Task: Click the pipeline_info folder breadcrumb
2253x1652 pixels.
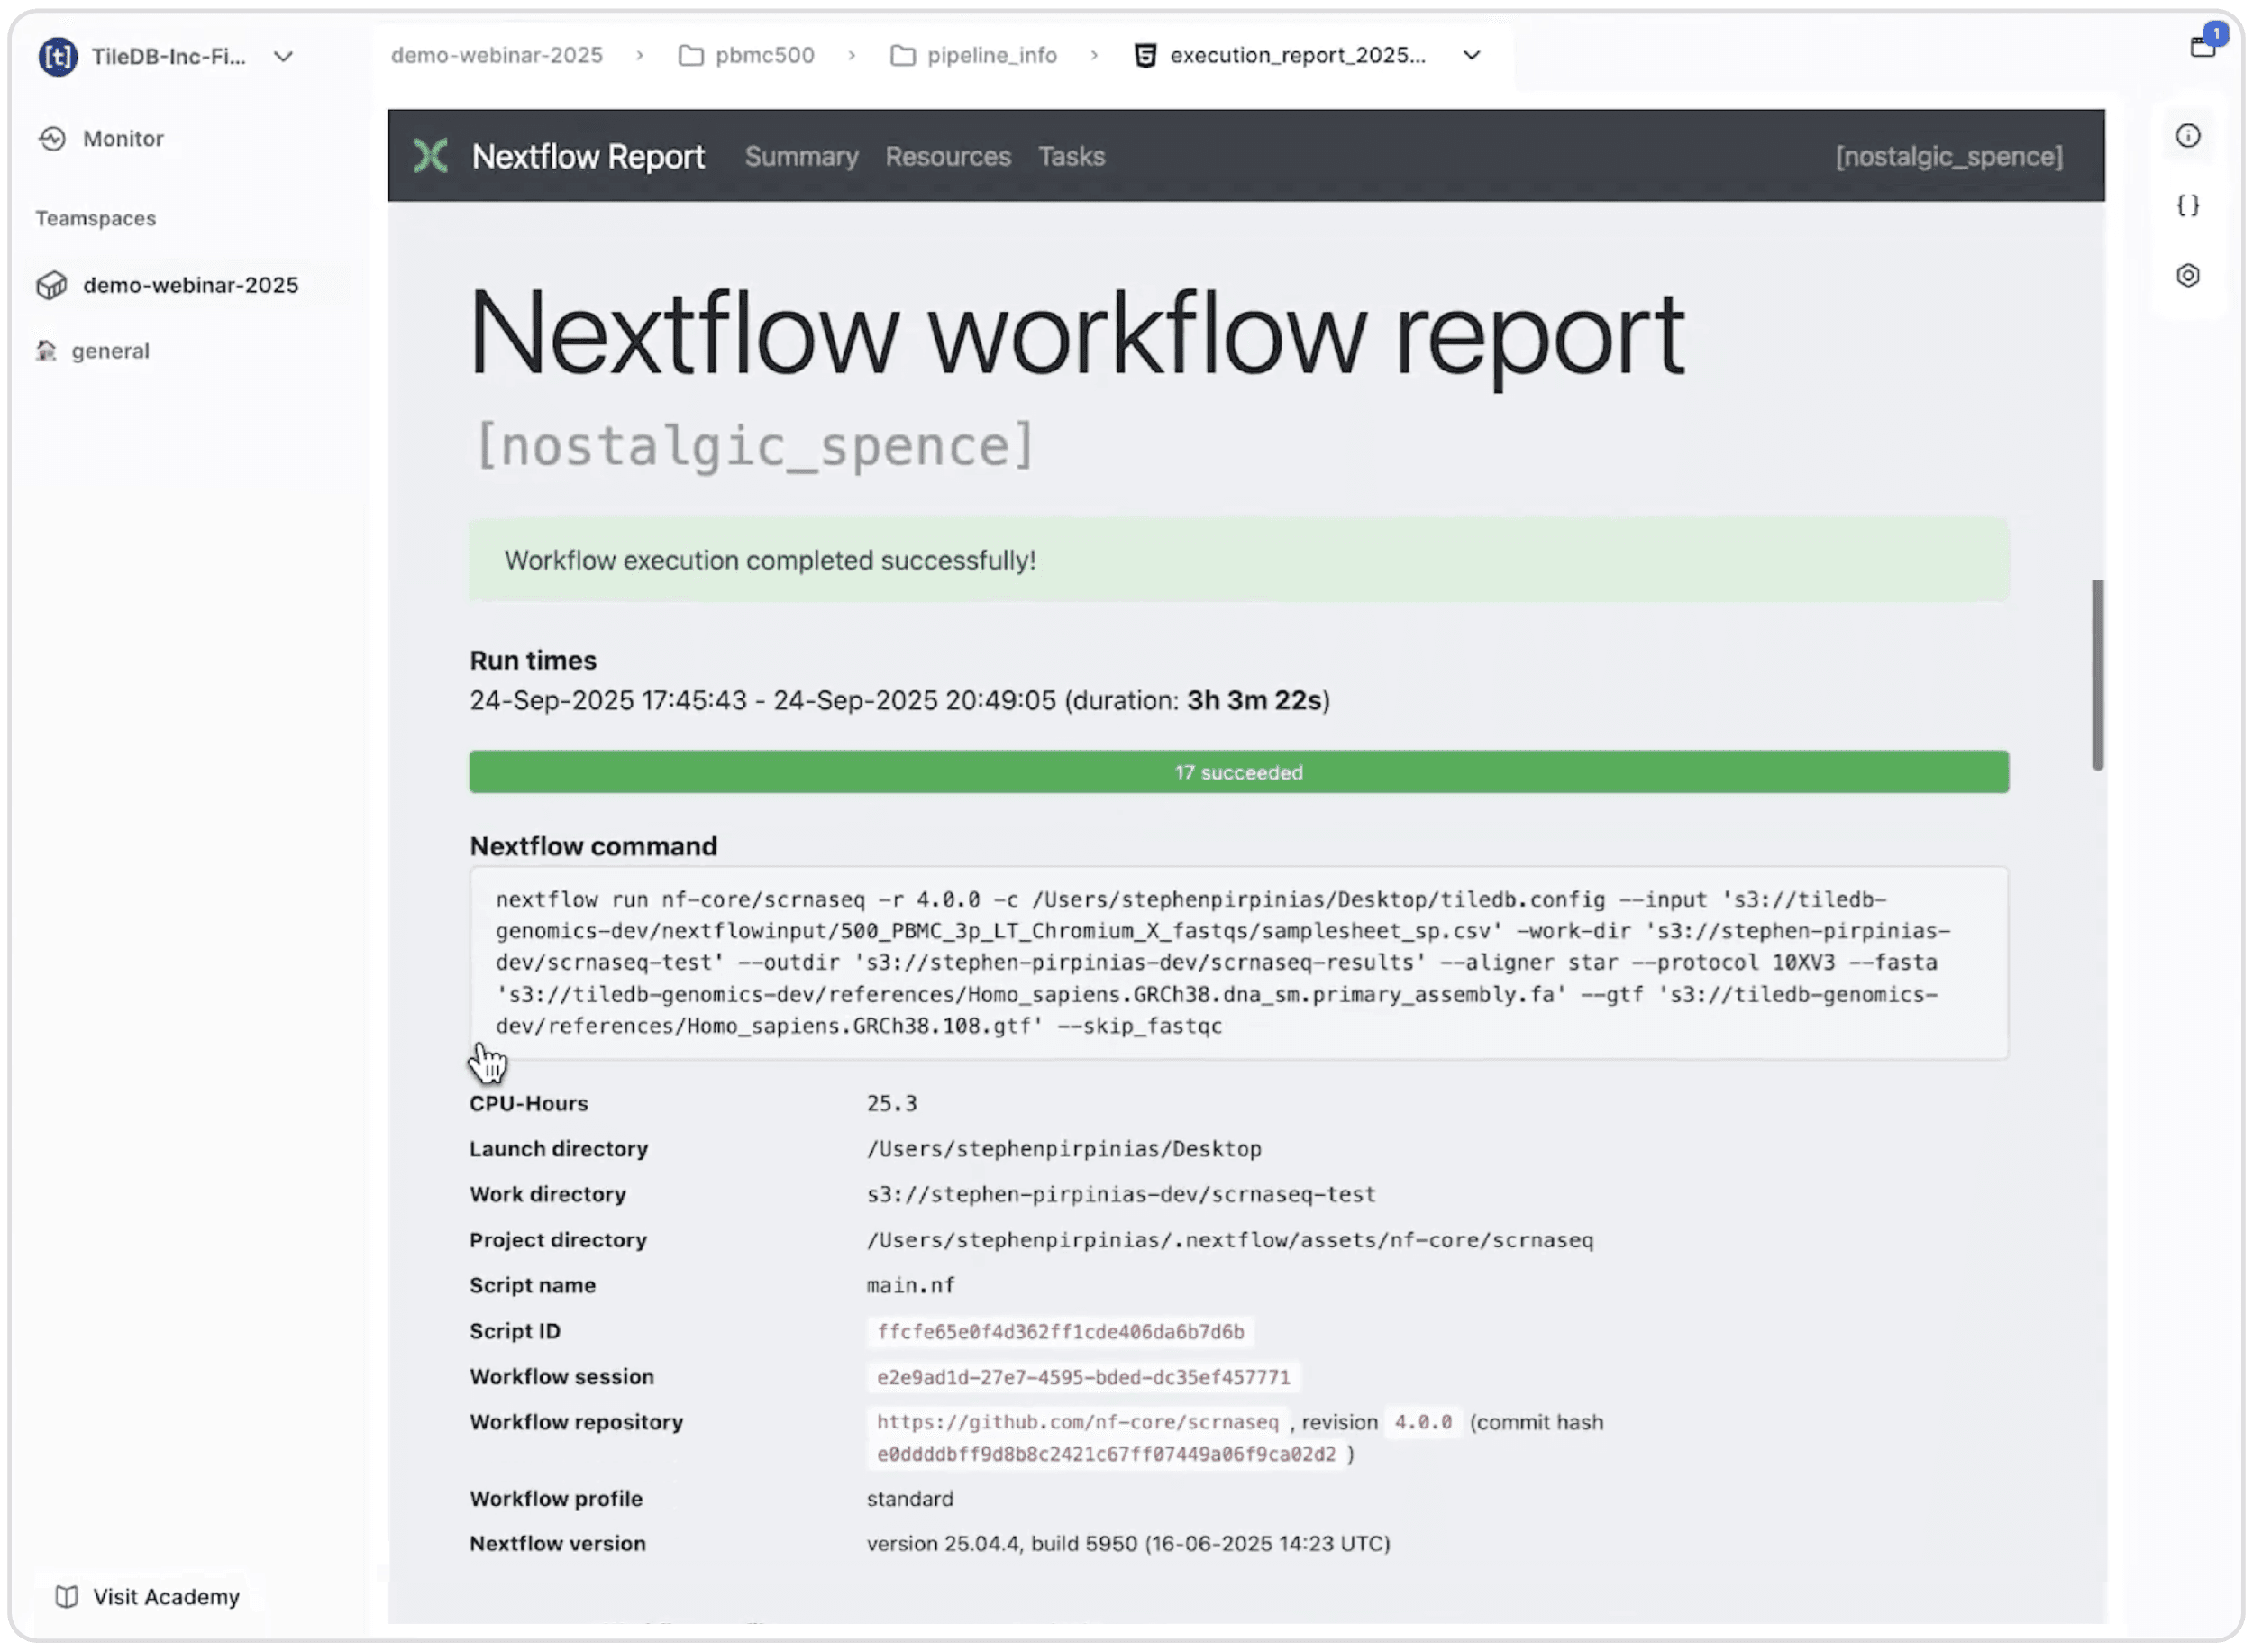Action: 991,55
